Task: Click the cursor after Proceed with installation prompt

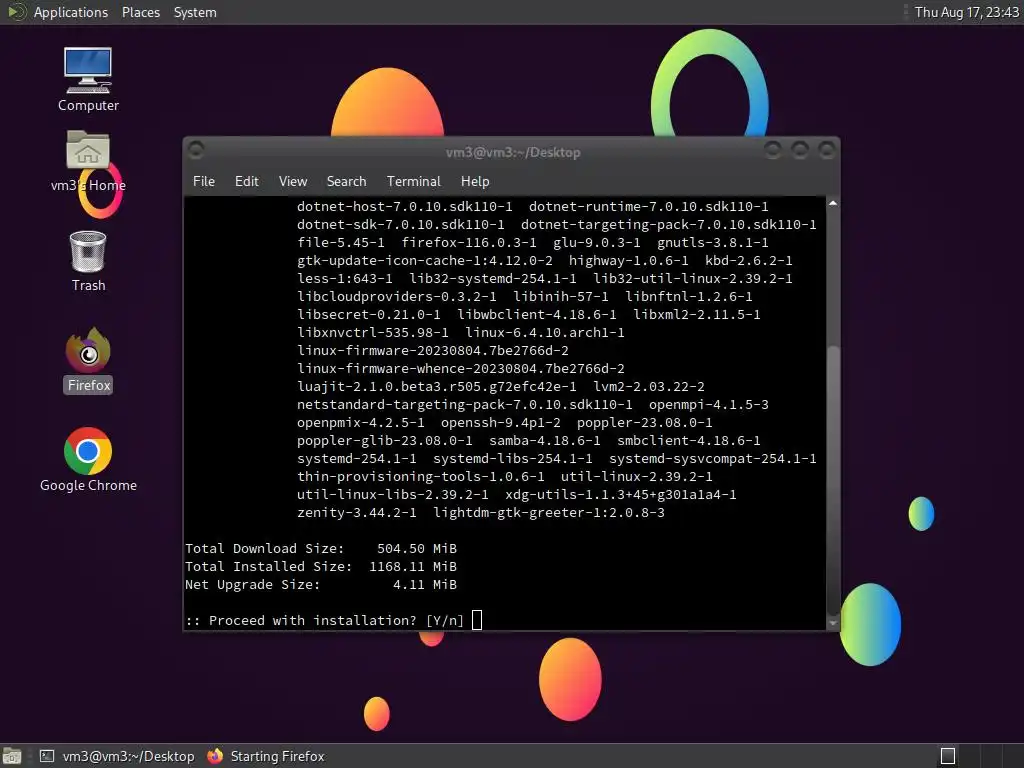Action: click(x=477, y=620)
